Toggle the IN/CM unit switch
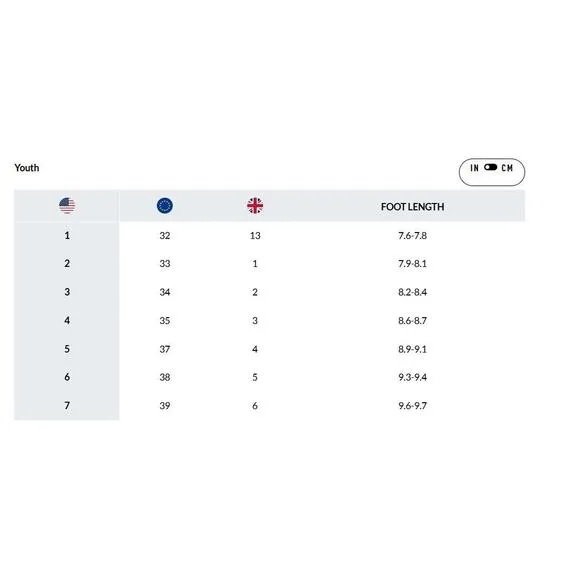Image resolution: width=580 pixels, height=580 pixels. (x=490, y=168)
